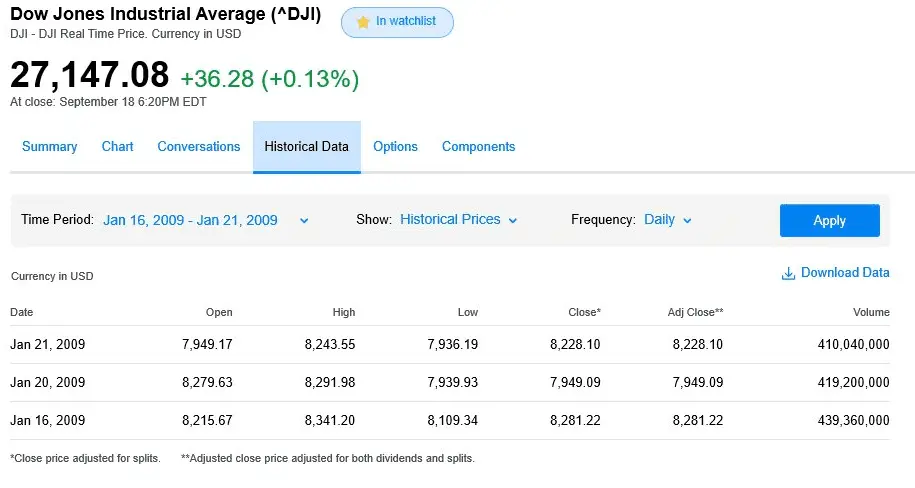Switch to the Summary tab
This screenshot has width=915, height=488.
[49, 147]
